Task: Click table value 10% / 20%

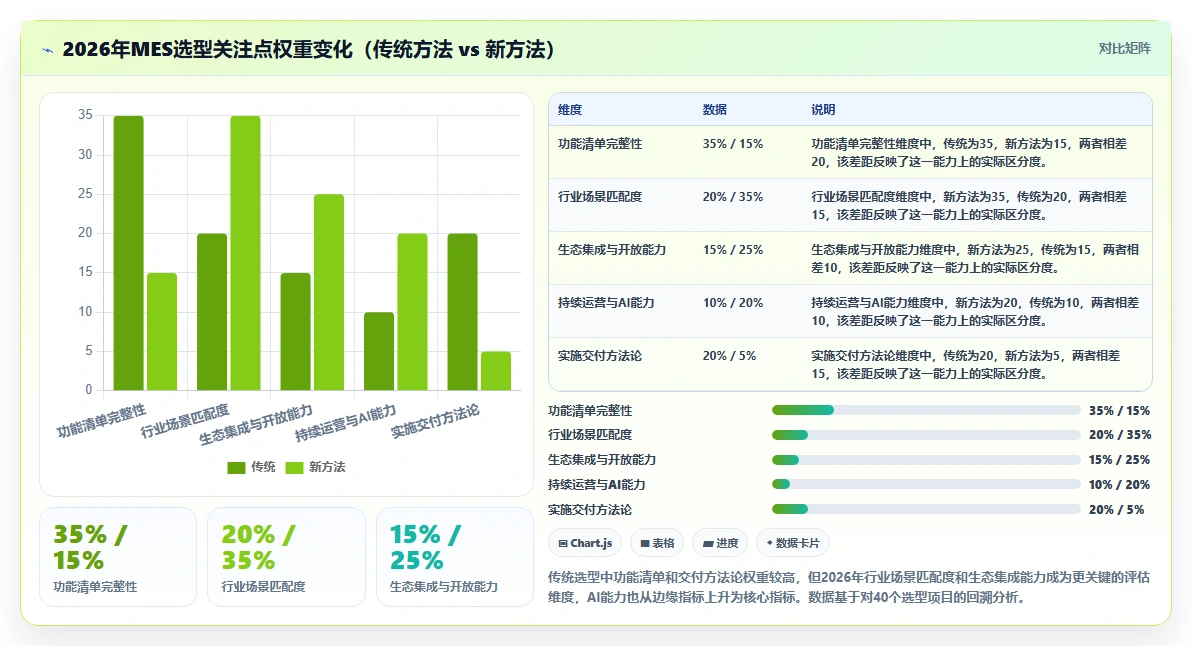Action: [x=733, y=302]
